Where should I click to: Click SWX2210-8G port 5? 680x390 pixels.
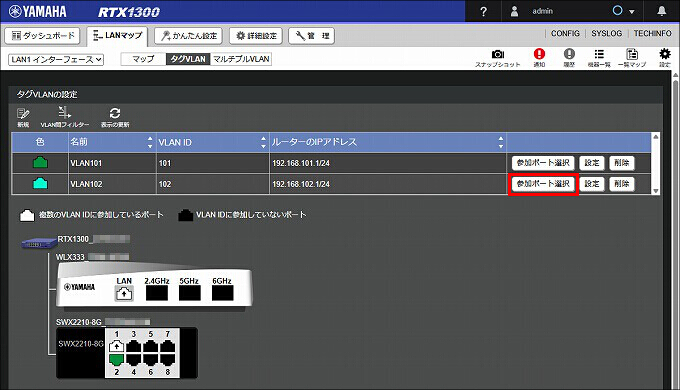click(x=150, y=347)
